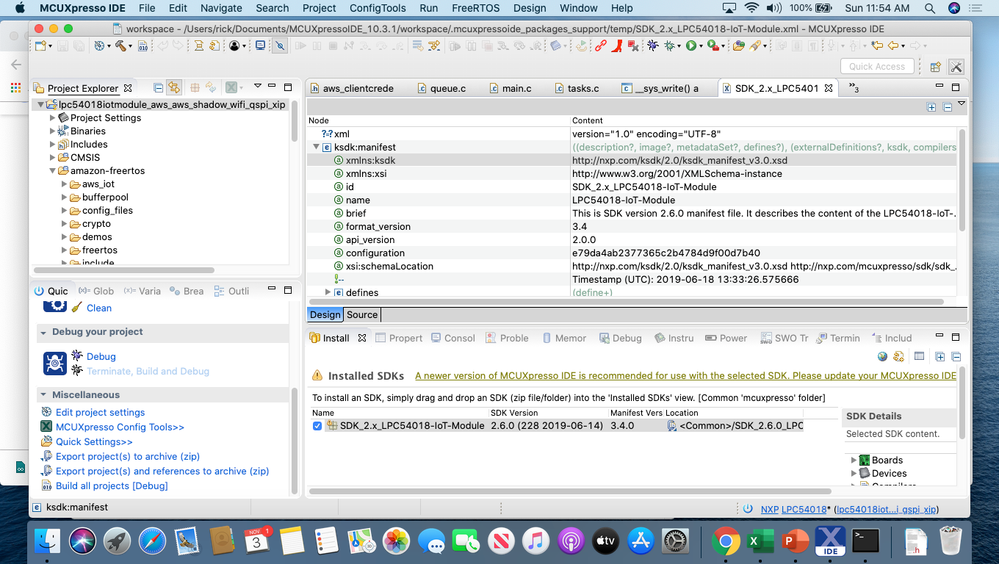The width and height of the screenshot is (999, 564).
Task: Expand the aws_iot folder
Action: tap(64, 184)
